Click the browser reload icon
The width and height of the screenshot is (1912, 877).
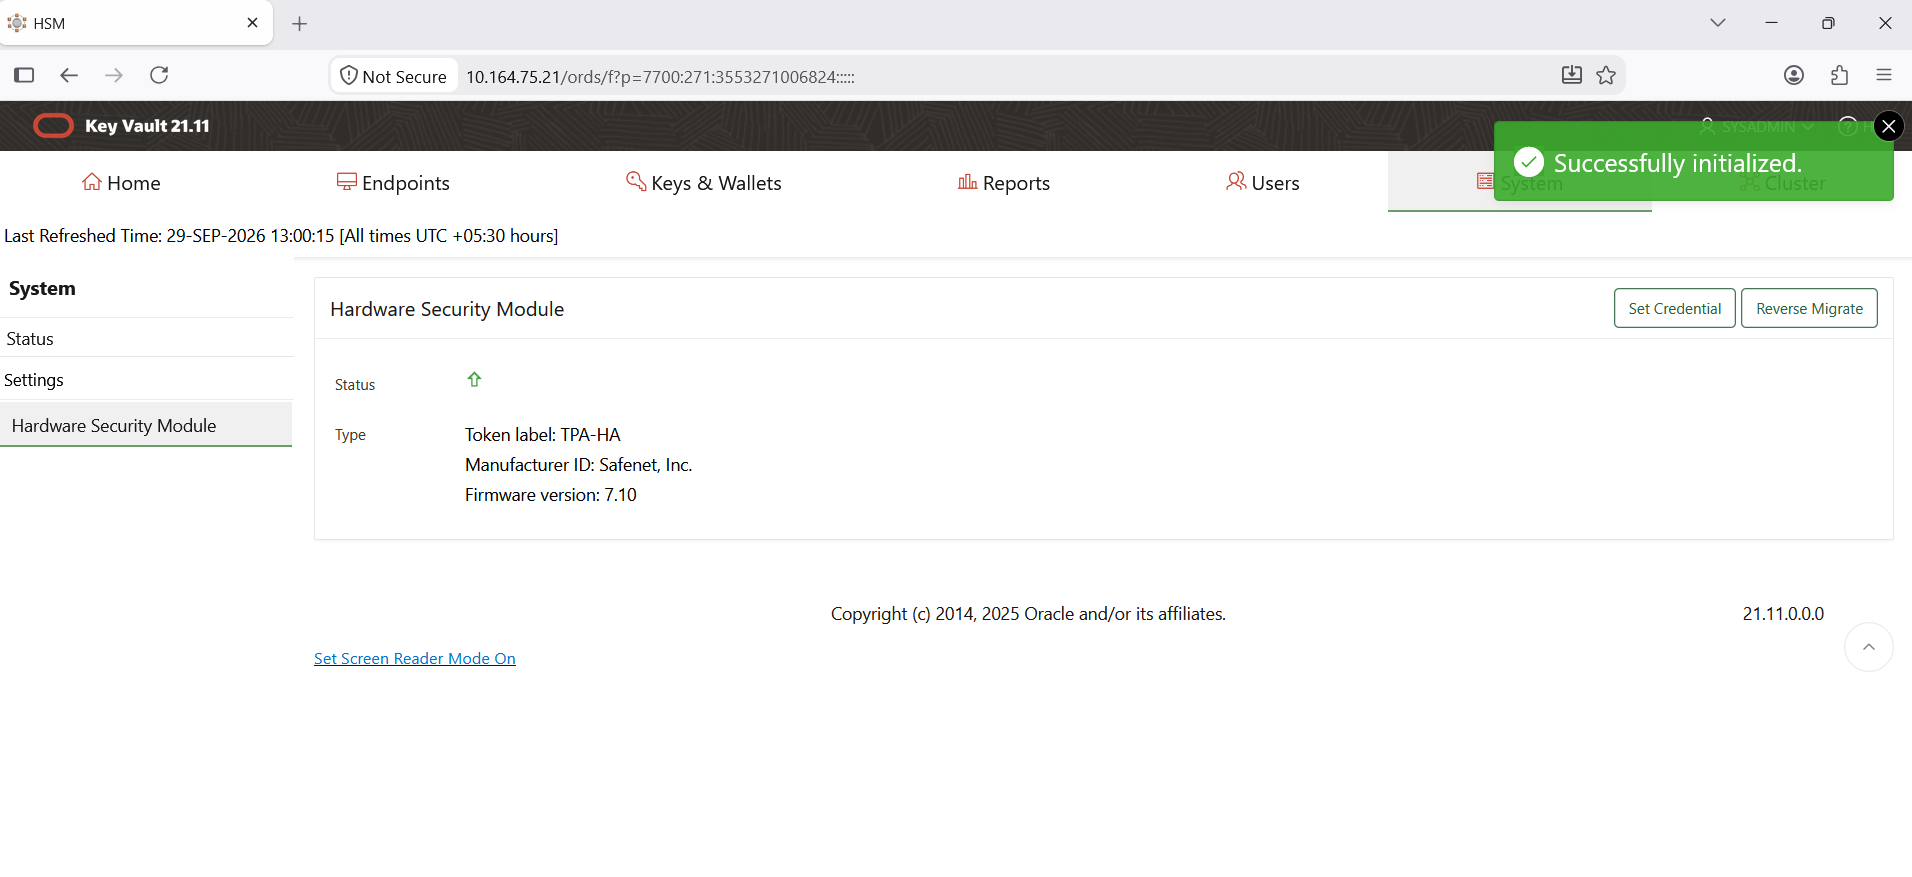pos(159,75)
